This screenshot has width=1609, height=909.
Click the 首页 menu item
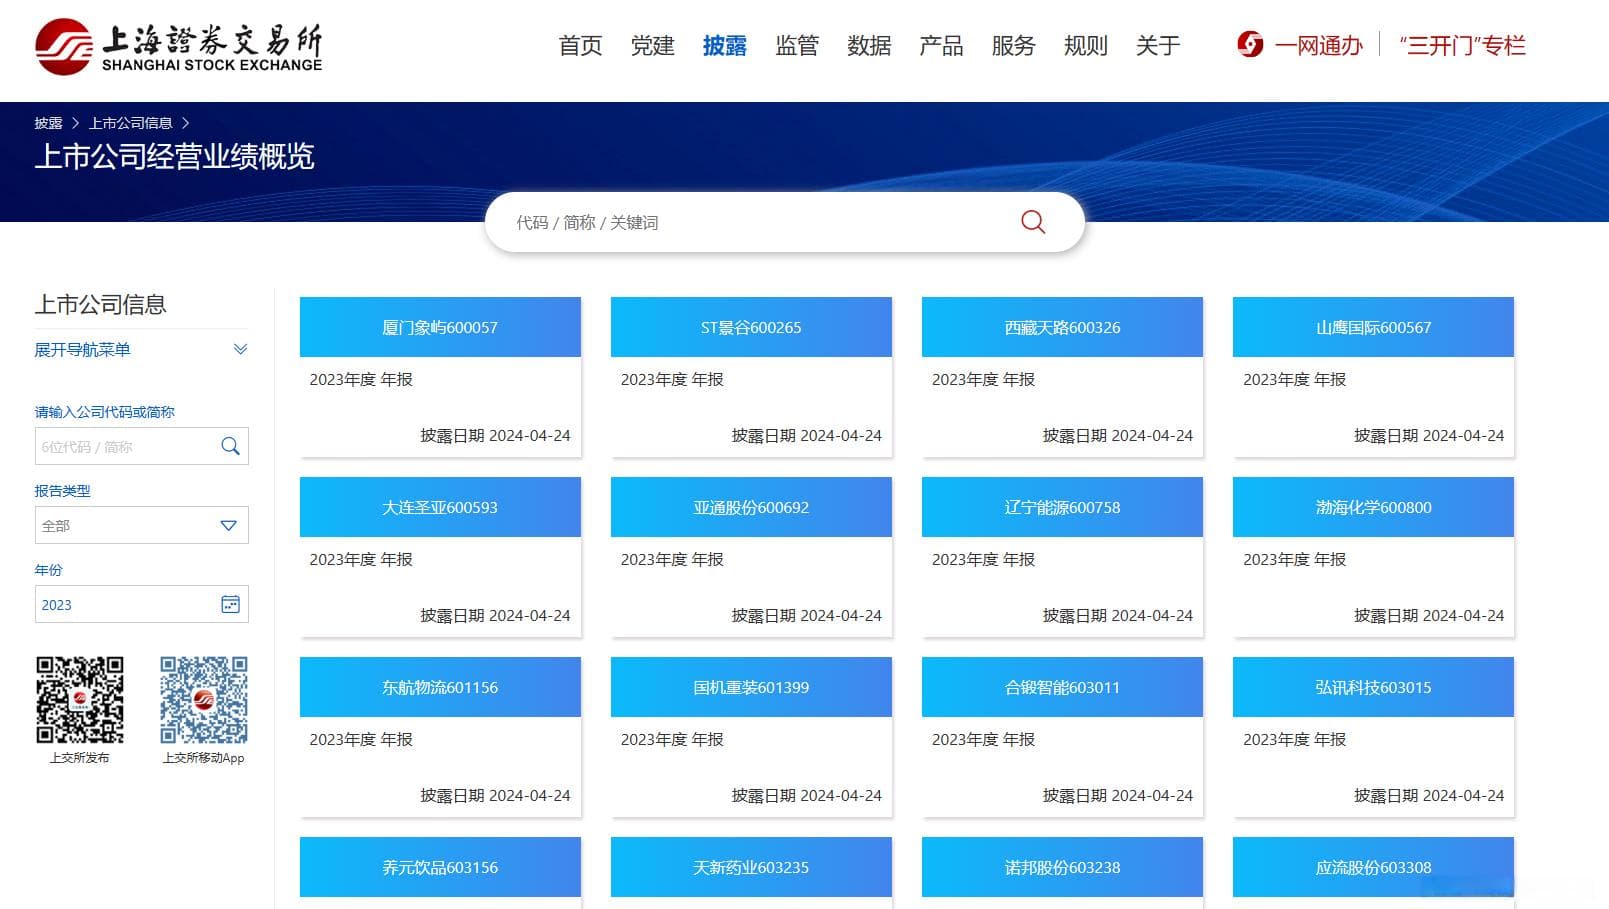pos(580,46)
